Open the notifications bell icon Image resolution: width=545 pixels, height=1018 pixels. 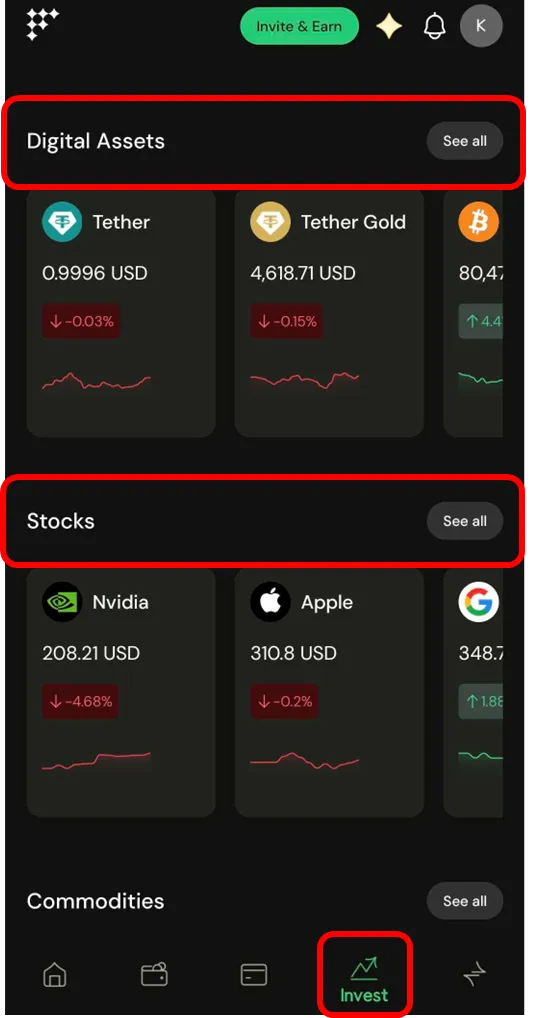[x=435, y=27]
